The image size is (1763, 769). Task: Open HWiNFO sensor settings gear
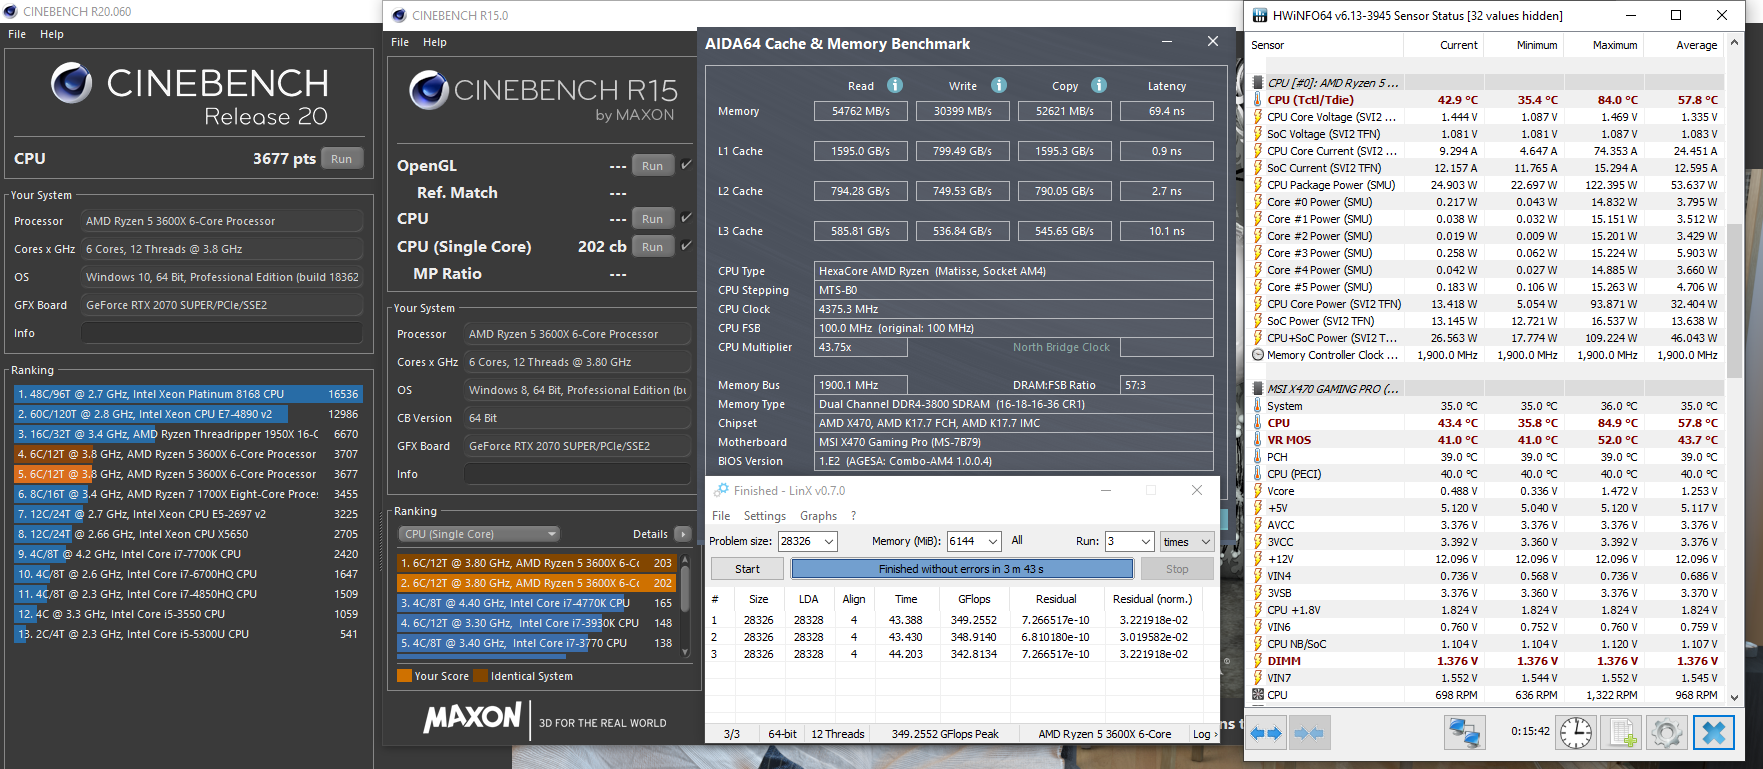1666,733
